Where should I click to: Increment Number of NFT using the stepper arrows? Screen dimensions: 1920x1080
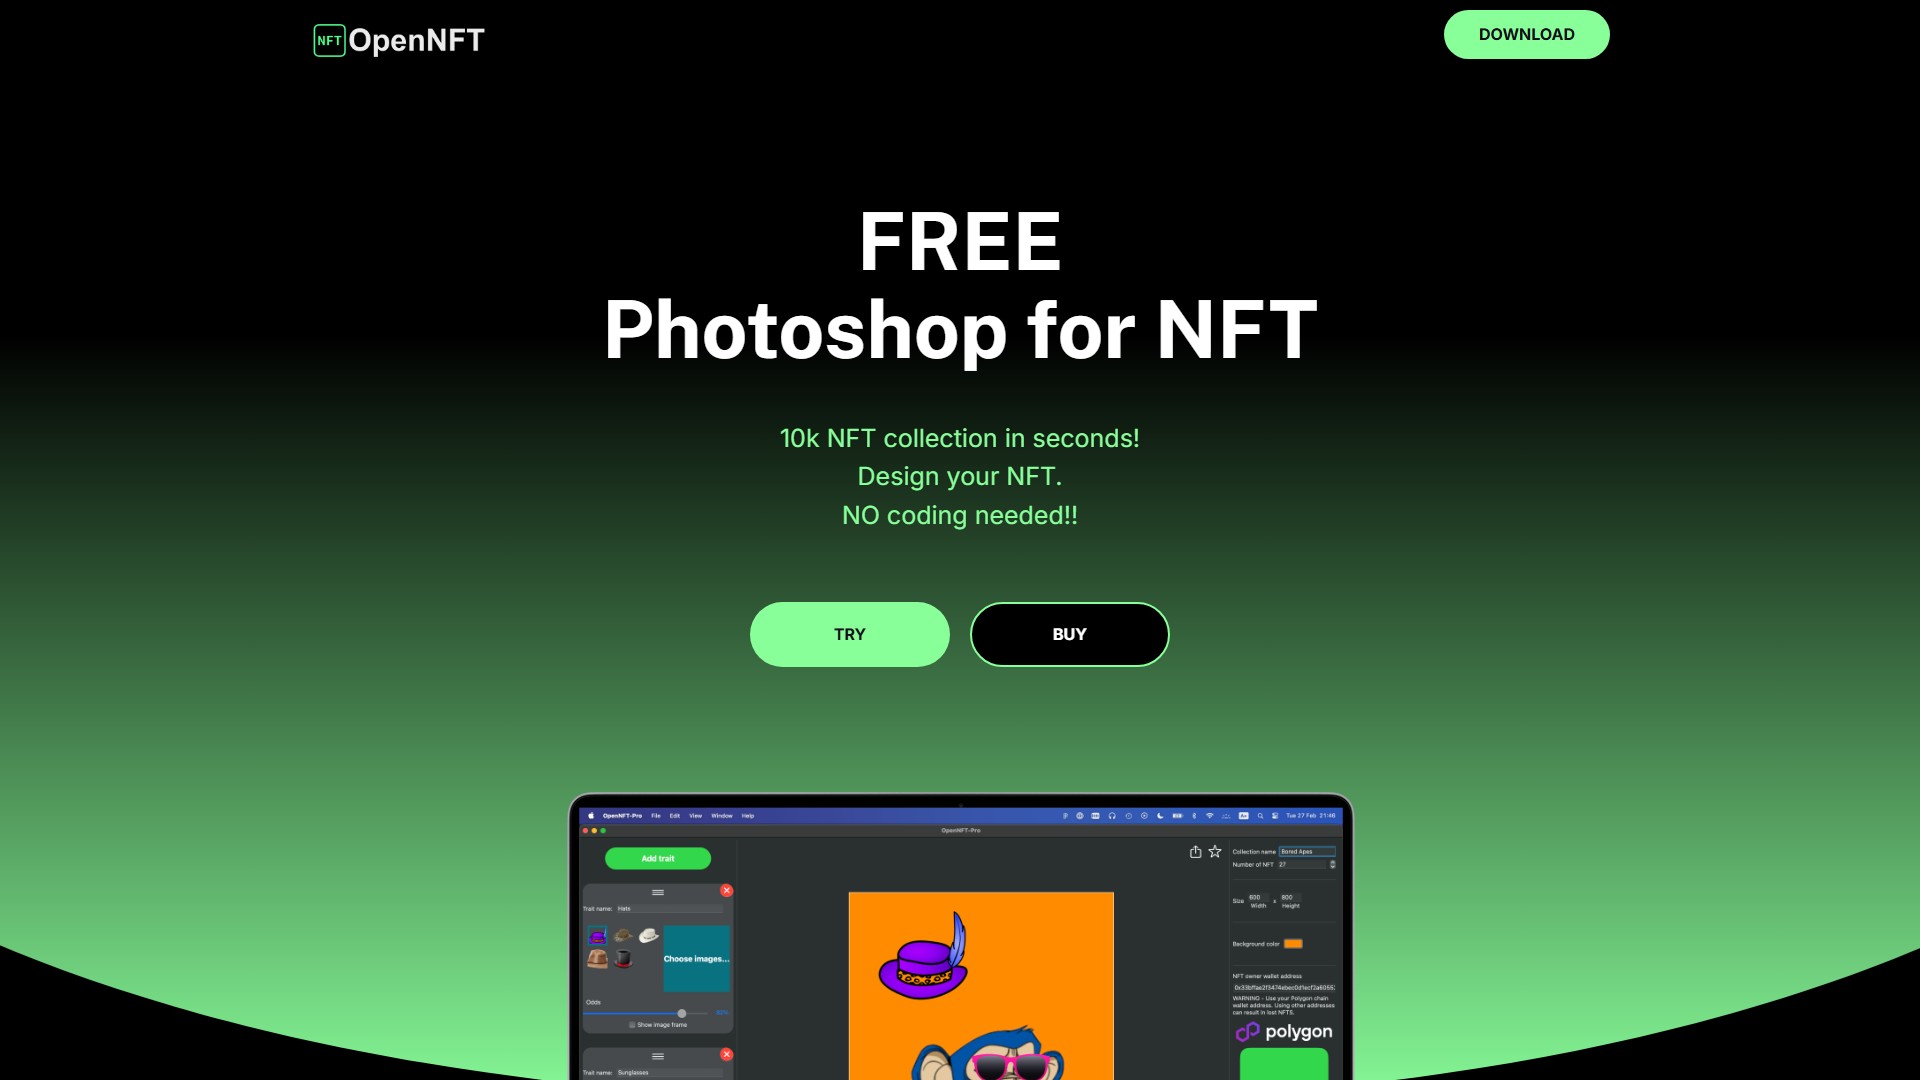(1332, 864)
